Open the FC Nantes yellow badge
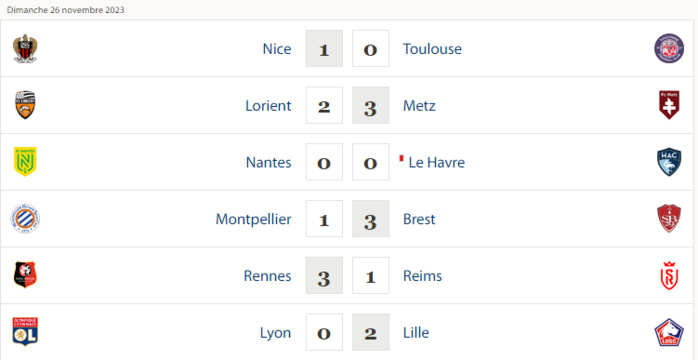 pyautogui.click(x=25, y=162)
